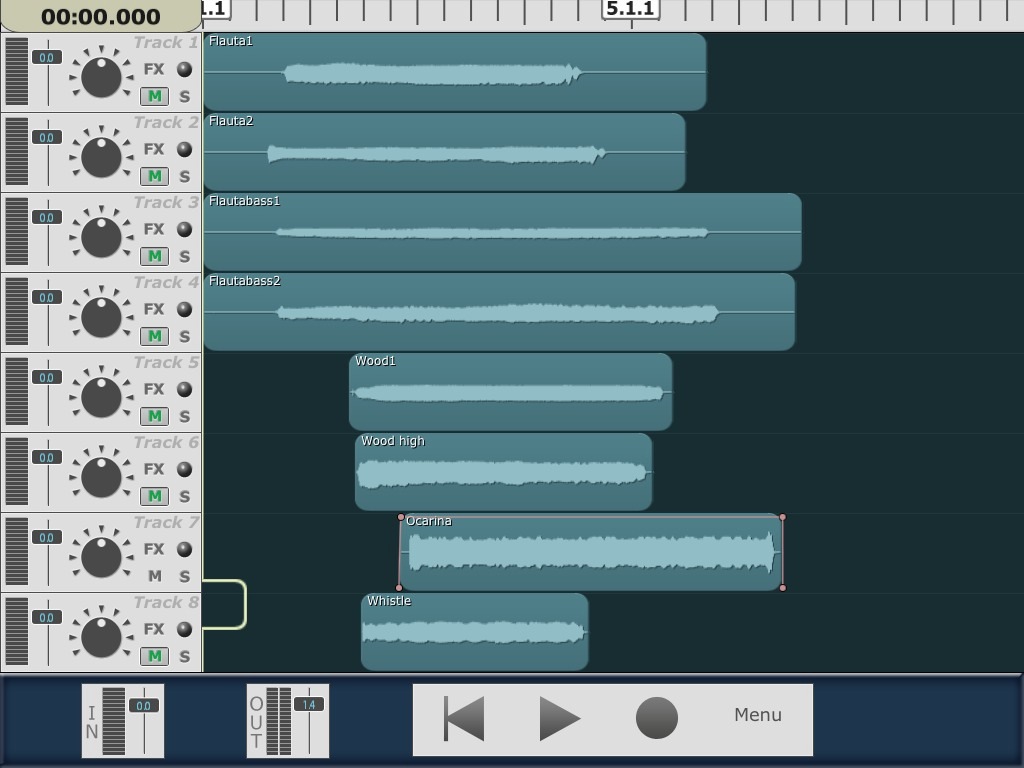Click the OUT level fader at 1.4

coord(308,705)
